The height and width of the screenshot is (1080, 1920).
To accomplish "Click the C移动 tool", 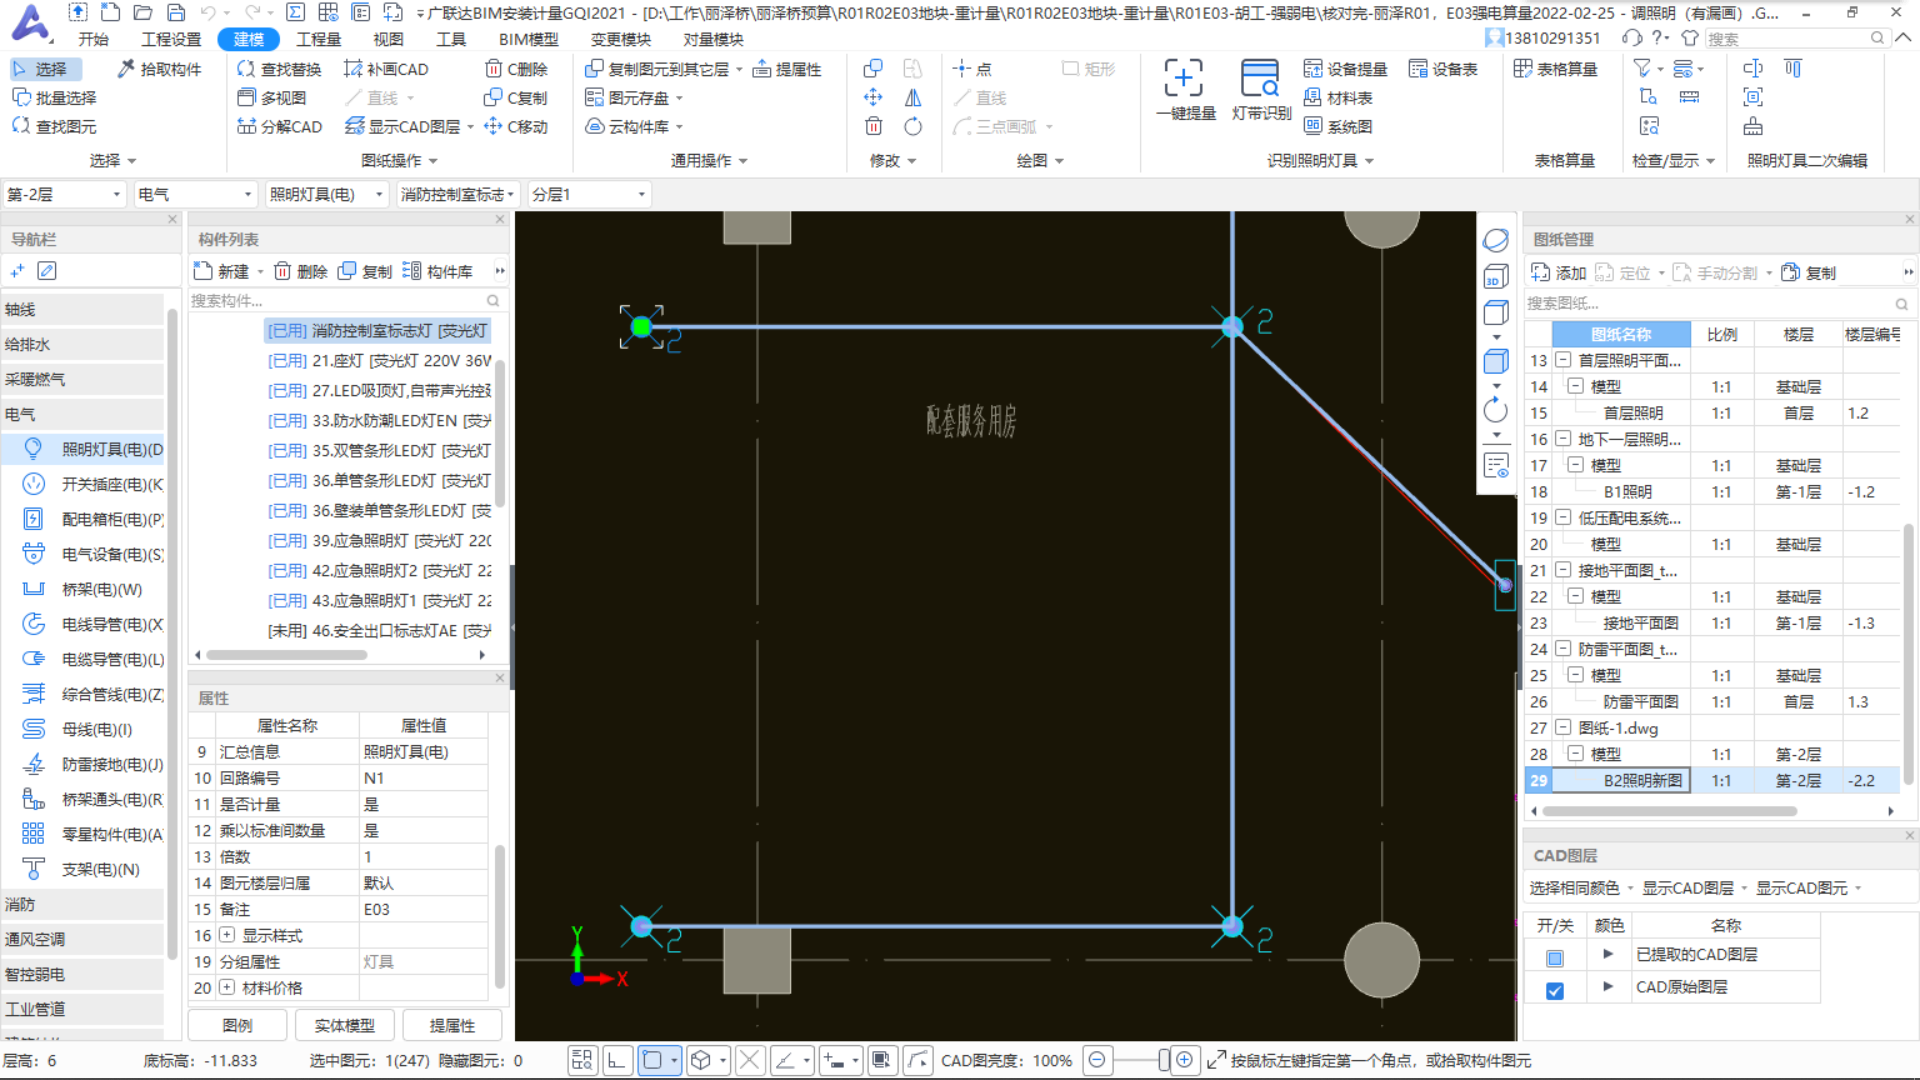I will 516,127.
